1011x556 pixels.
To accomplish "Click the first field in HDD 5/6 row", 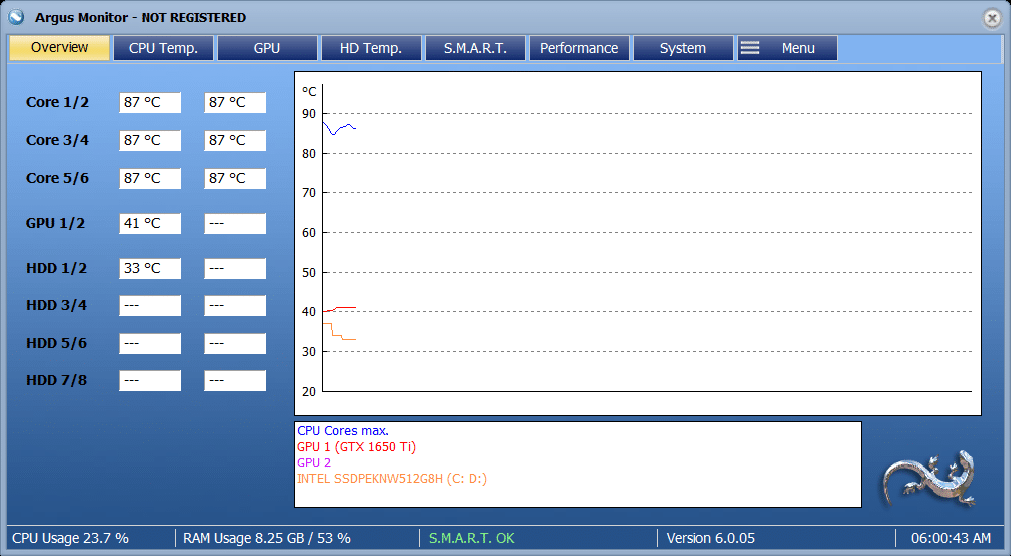I will (150, 344).
